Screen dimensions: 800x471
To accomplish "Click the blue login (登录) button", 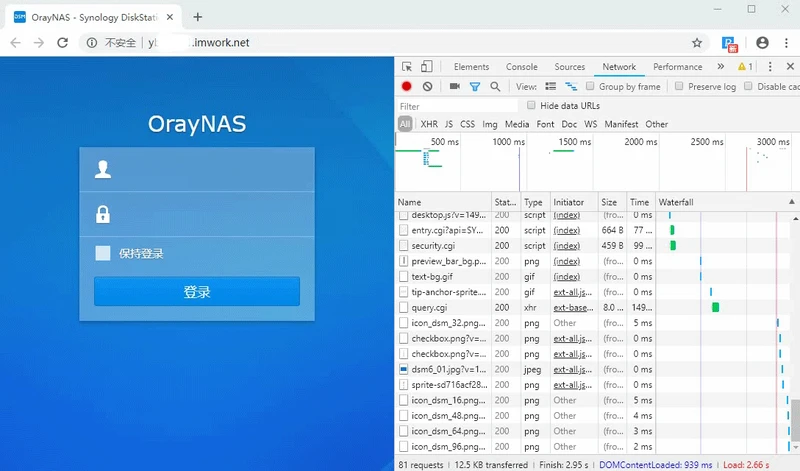I will point(197,291).
